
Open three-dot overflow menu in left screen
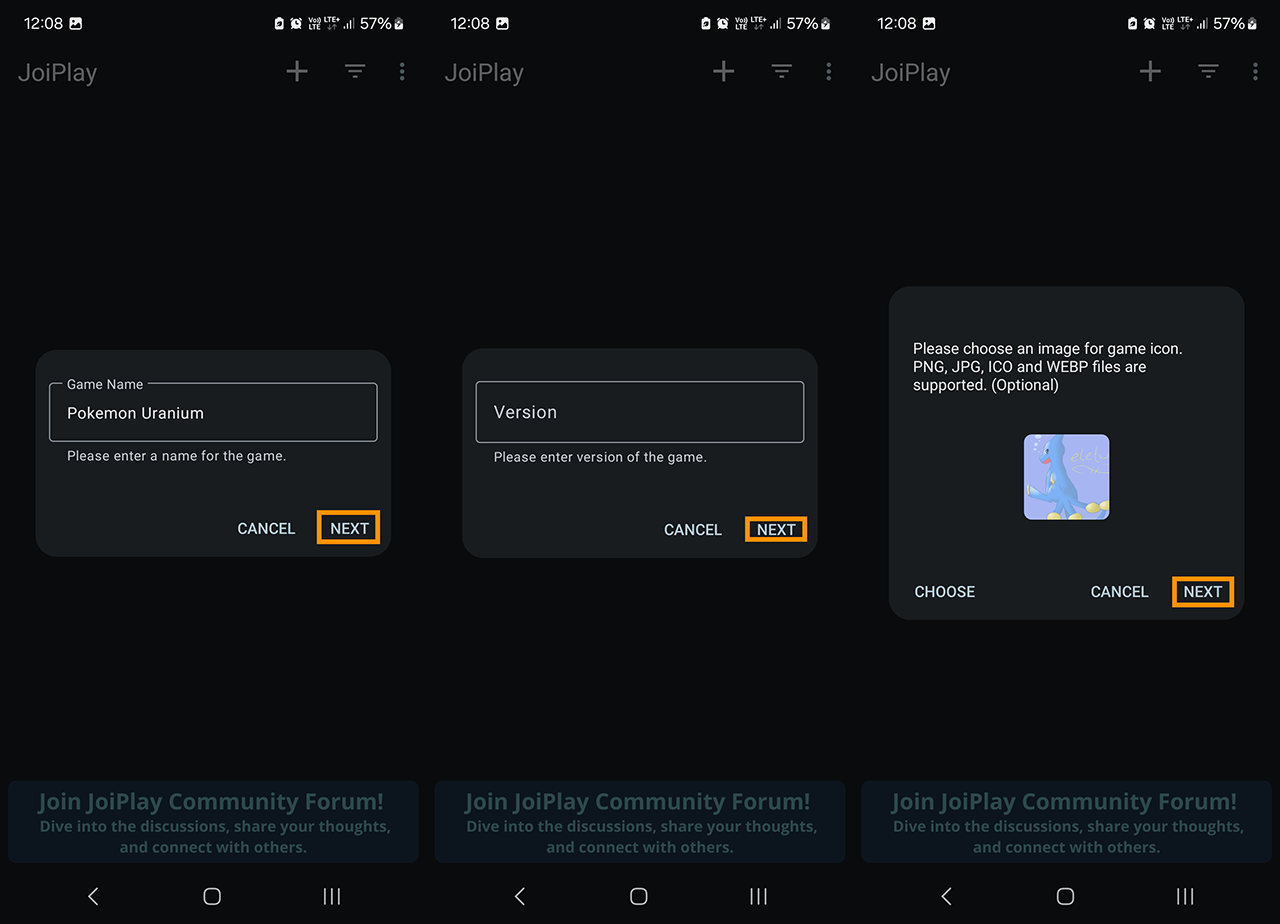[x=402, y=71]
